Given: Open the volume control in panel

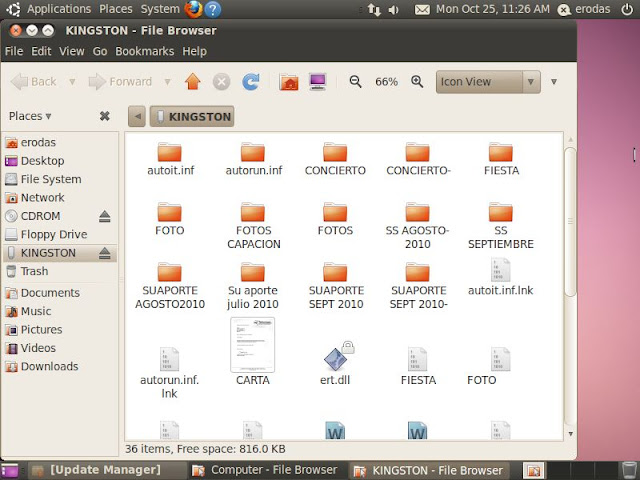Looking at the screenshot, I should click(x=393, y=10).
